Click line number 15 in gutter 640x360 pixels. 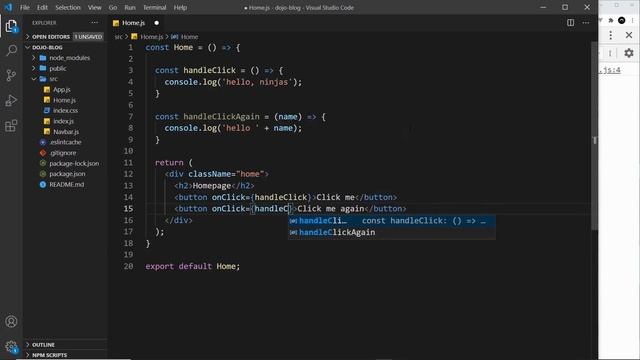click(x=128, y=209)
